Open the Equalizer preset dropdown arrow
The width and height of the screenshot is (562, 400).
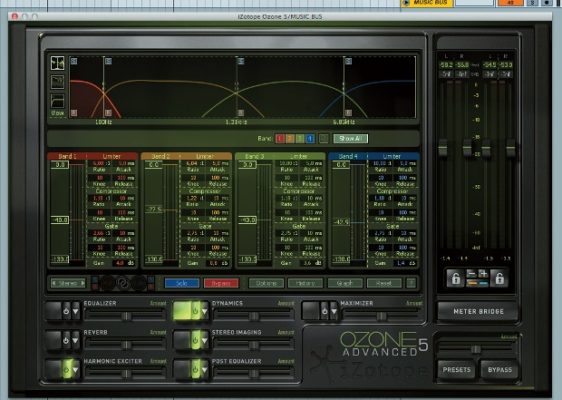coord(76,311)
